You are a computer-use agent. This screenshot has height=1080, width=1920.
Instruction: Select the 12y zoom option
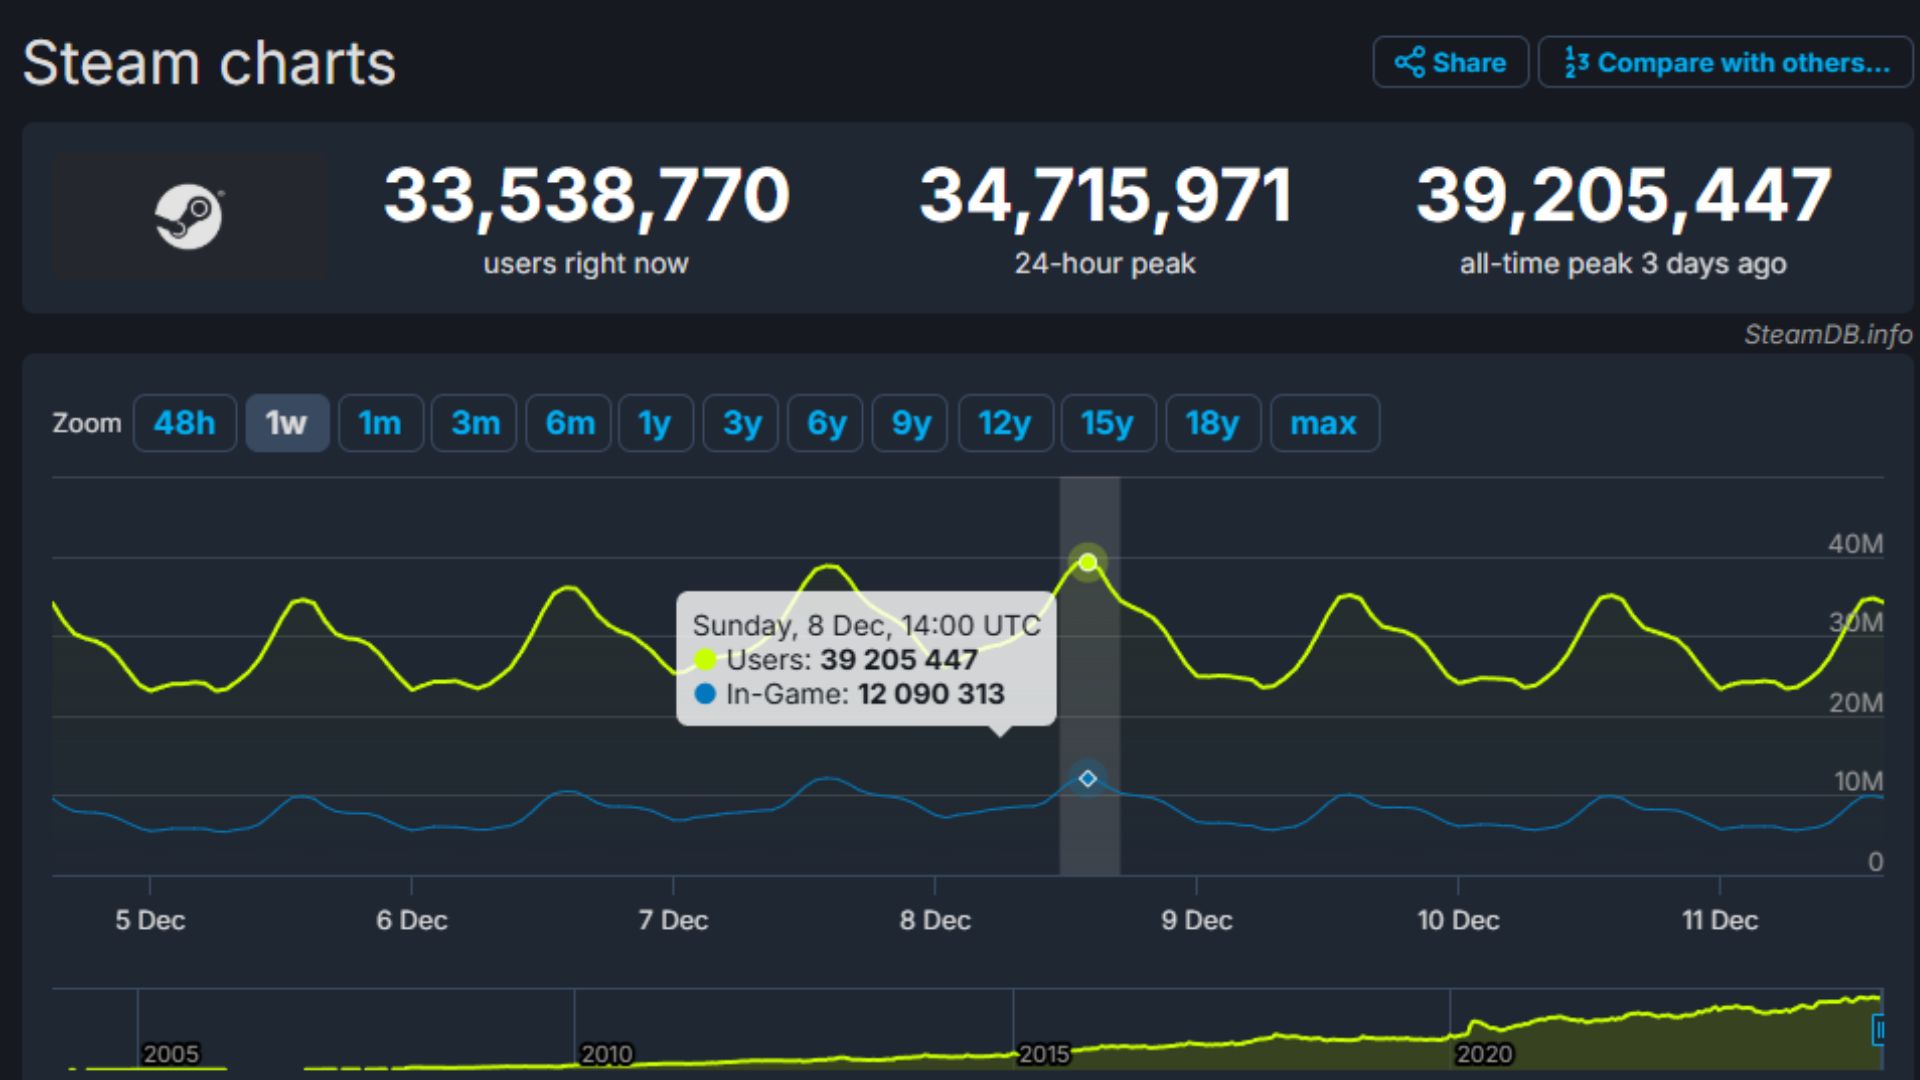click(1005, 423)
